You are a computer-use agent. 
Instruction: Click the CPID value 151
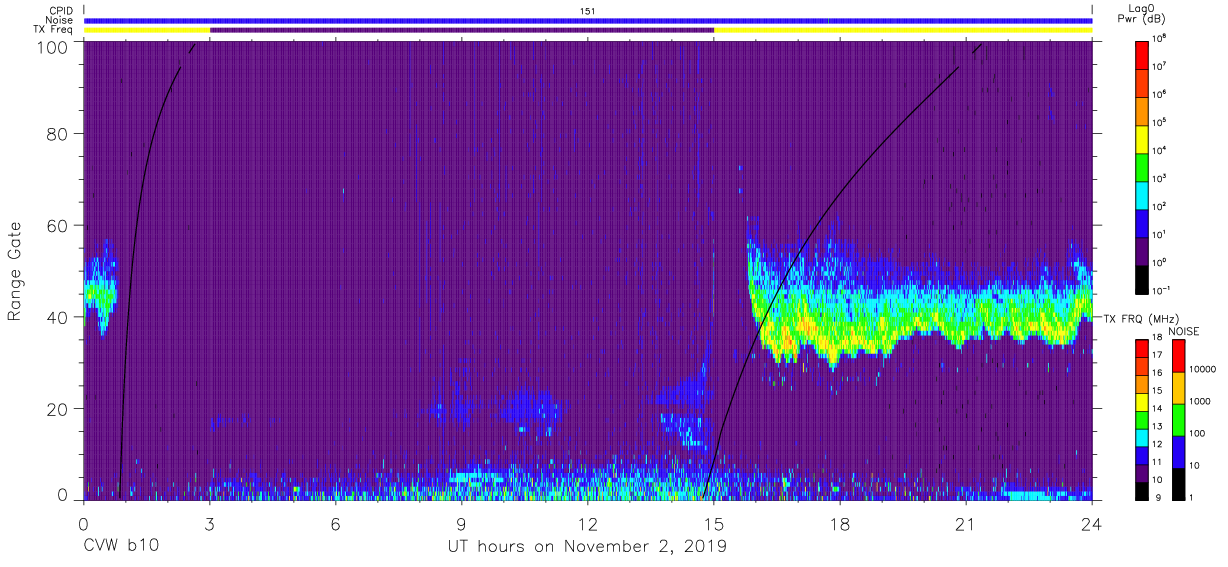click(588, 11)
